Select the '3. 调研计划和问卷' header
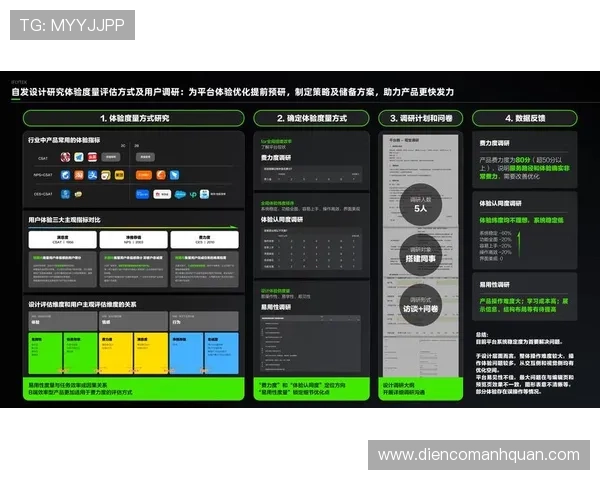 pos(420,118)
